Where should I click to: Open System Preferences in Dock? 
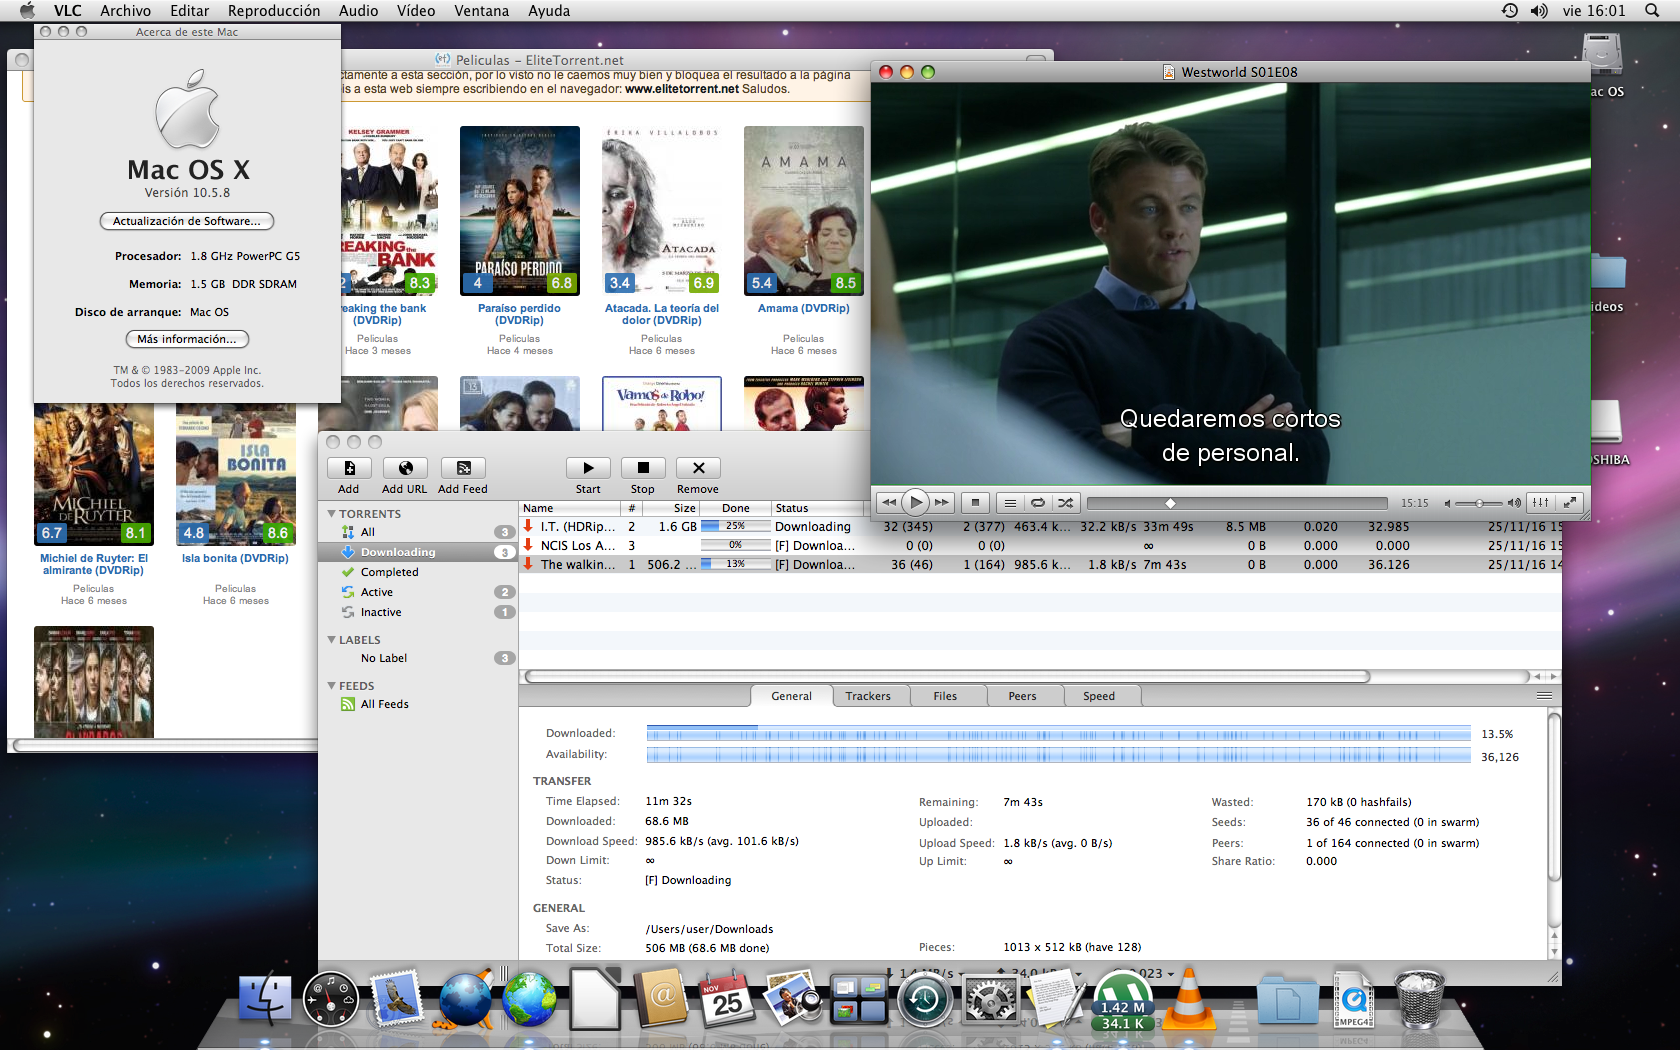click(x=990, y=1000)
